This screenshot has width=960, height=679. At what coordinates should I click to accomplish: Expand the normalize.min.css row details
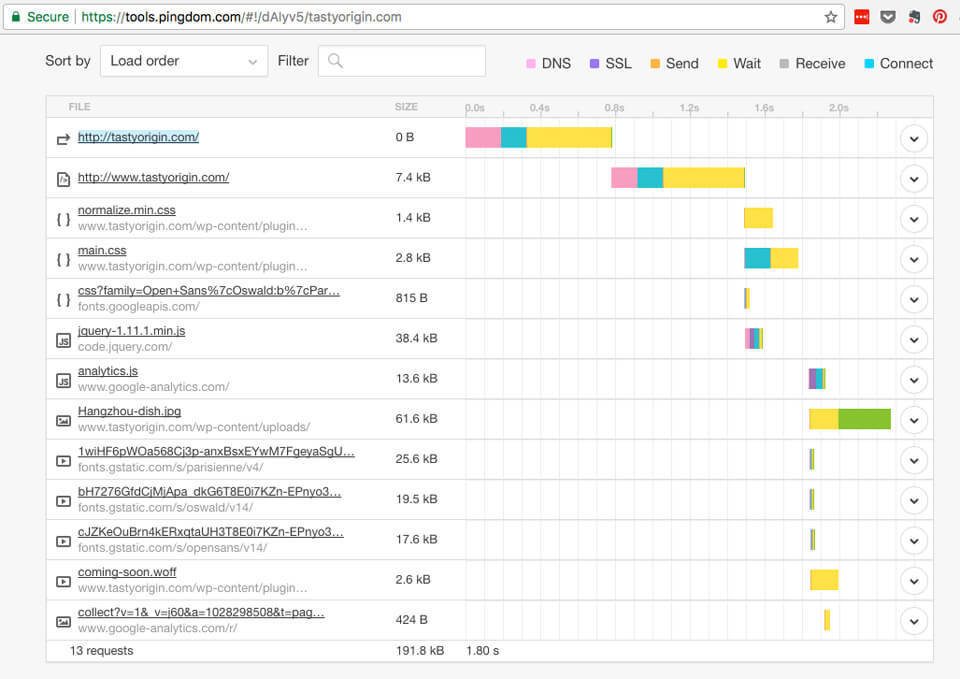913,219
